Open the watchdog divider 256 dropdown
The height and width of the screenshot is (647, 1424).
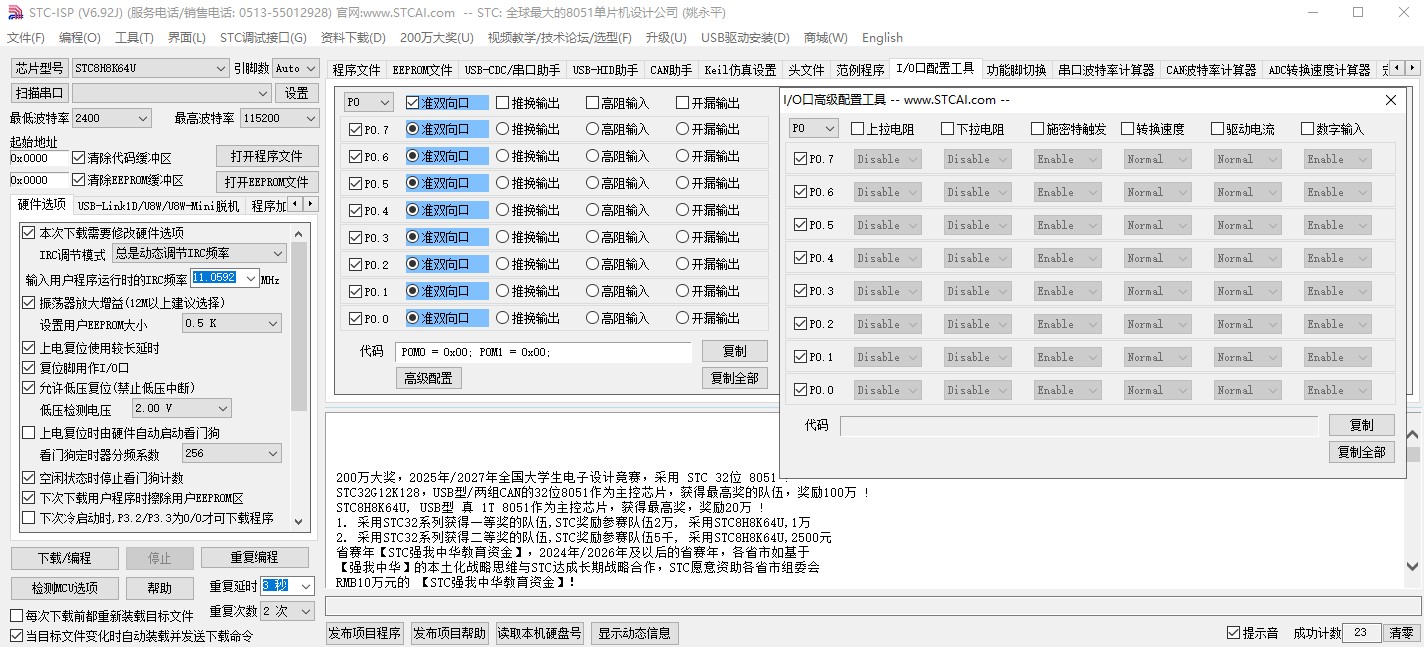[x=232, y=454]
